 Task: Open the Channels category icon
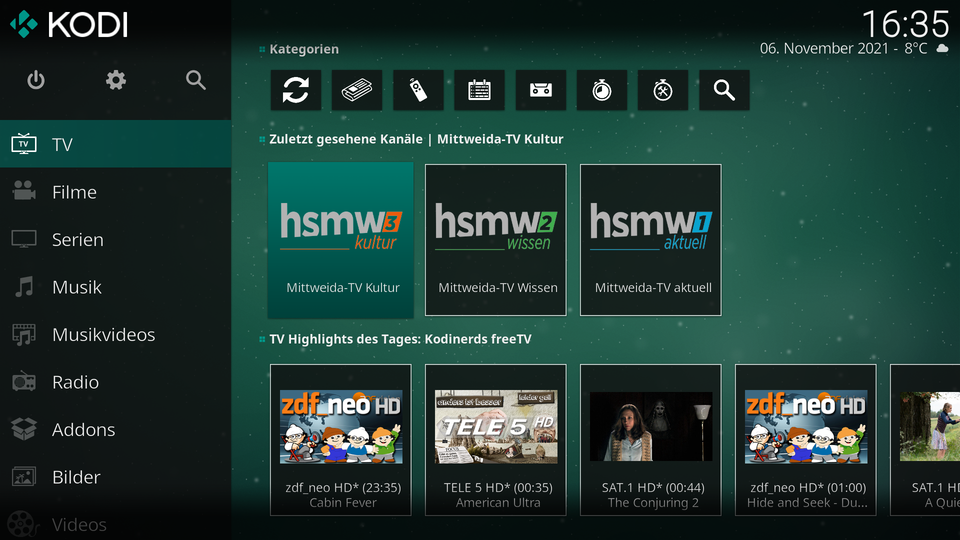pos(357,91)
